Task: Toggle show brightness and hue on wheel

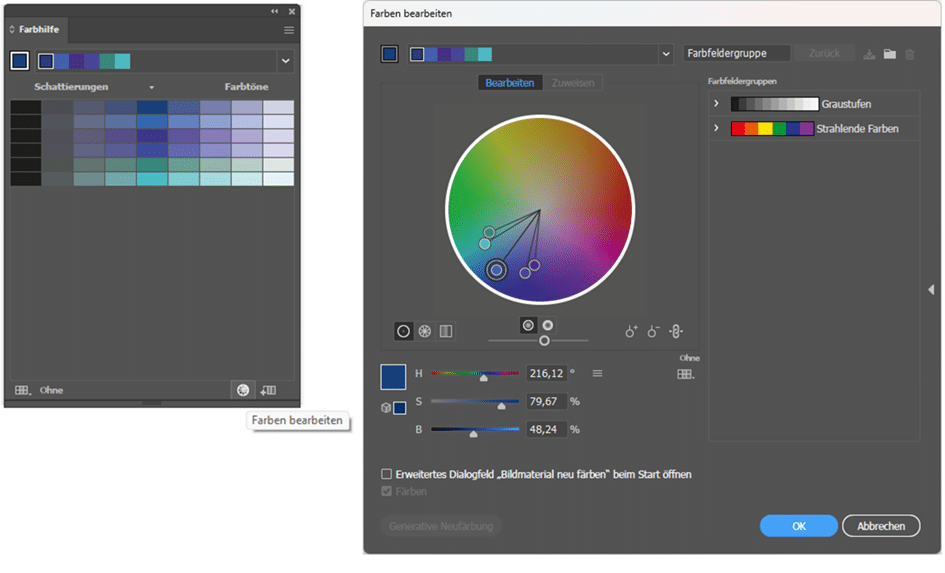Action: [548, 325]
